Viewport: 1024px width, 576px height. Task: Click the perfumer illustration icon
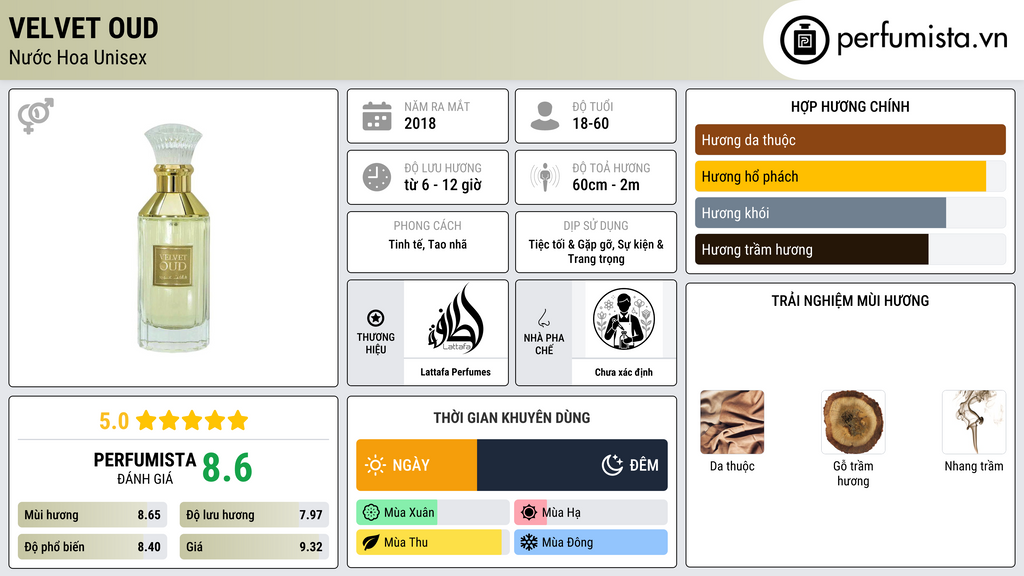click(624, 319)
